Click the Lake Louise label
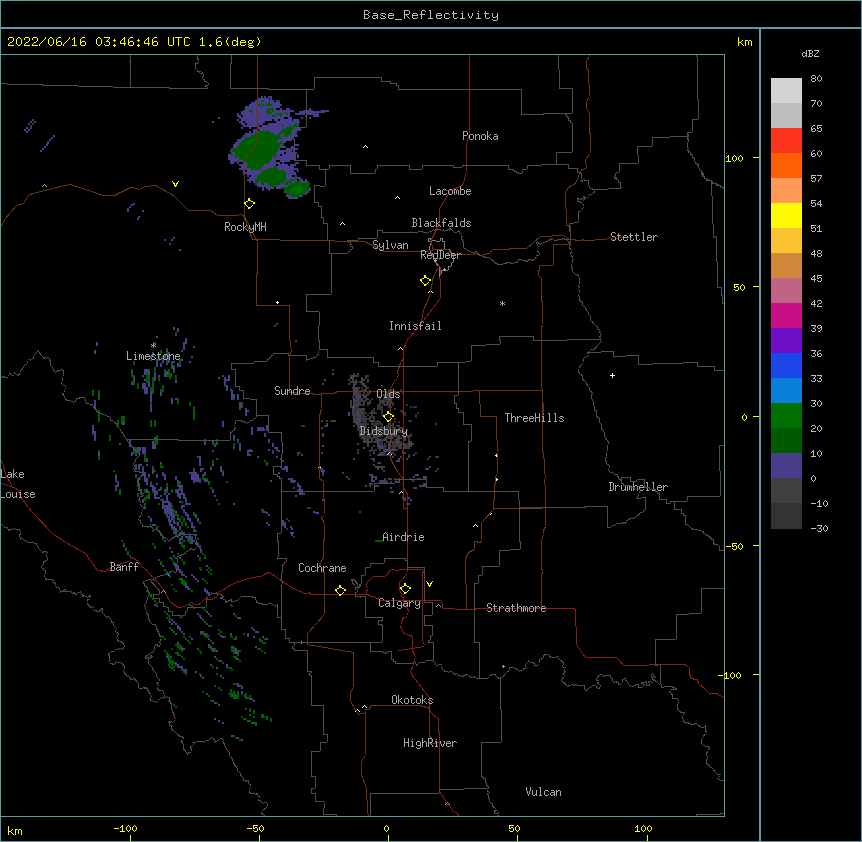Screen dimensions: 862x842 pos(18,484)
